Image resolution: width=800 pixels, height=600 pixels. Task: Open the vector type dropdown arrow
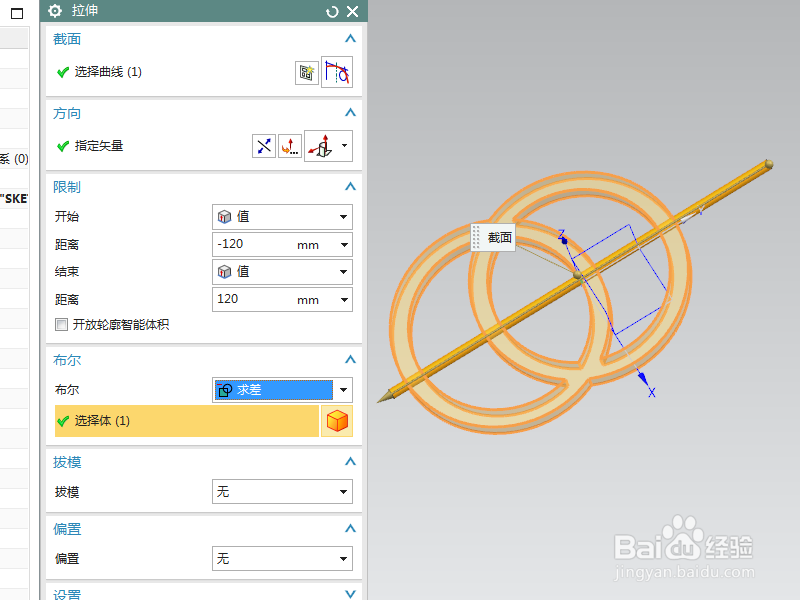point(345,146)
